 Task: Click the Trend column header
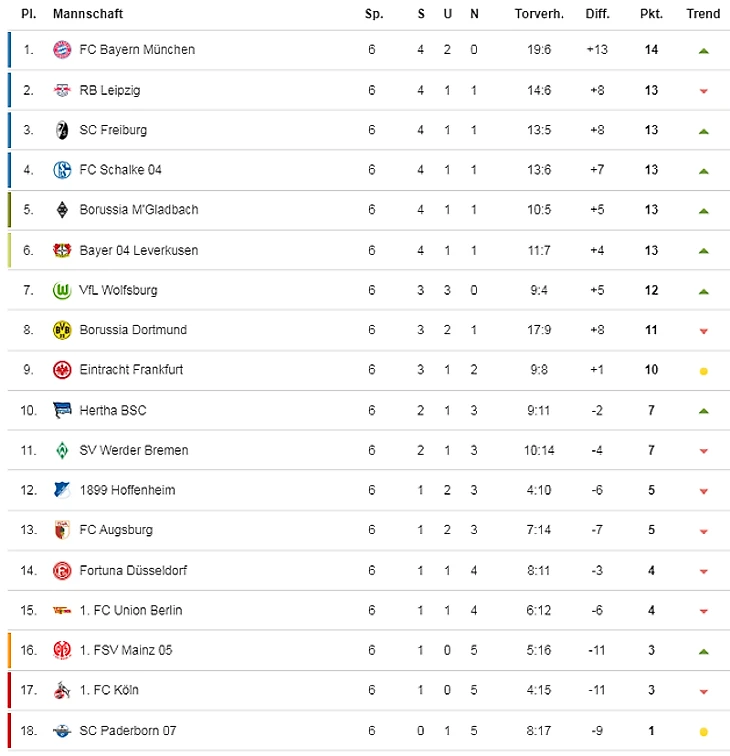pos(703,14)
